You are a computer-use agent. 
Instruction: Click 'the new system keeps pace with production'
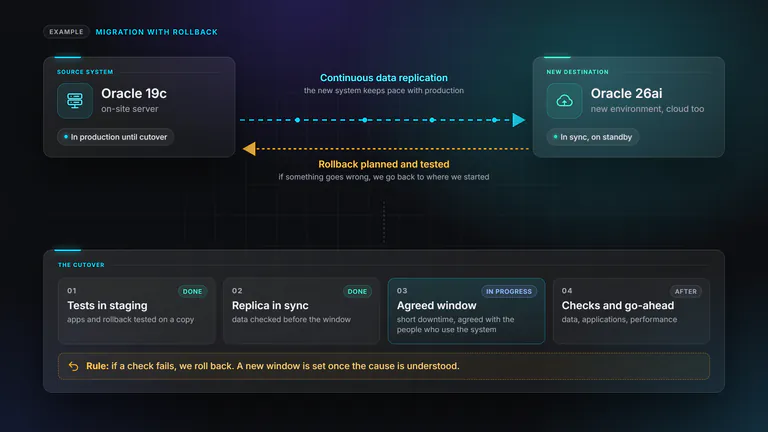coord(384,91)
